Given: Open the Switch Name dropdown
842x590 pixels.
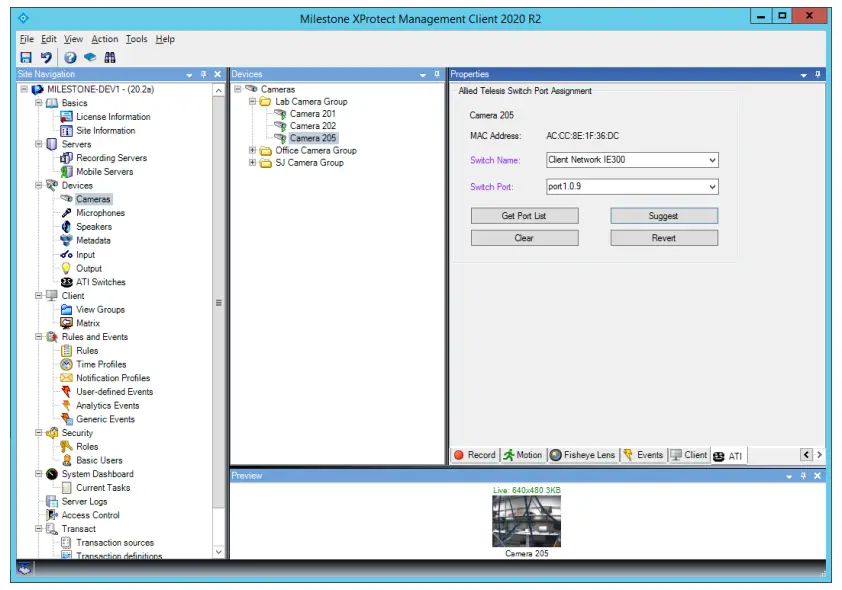Looking at the screenshot, I should (x=711, y=160).
